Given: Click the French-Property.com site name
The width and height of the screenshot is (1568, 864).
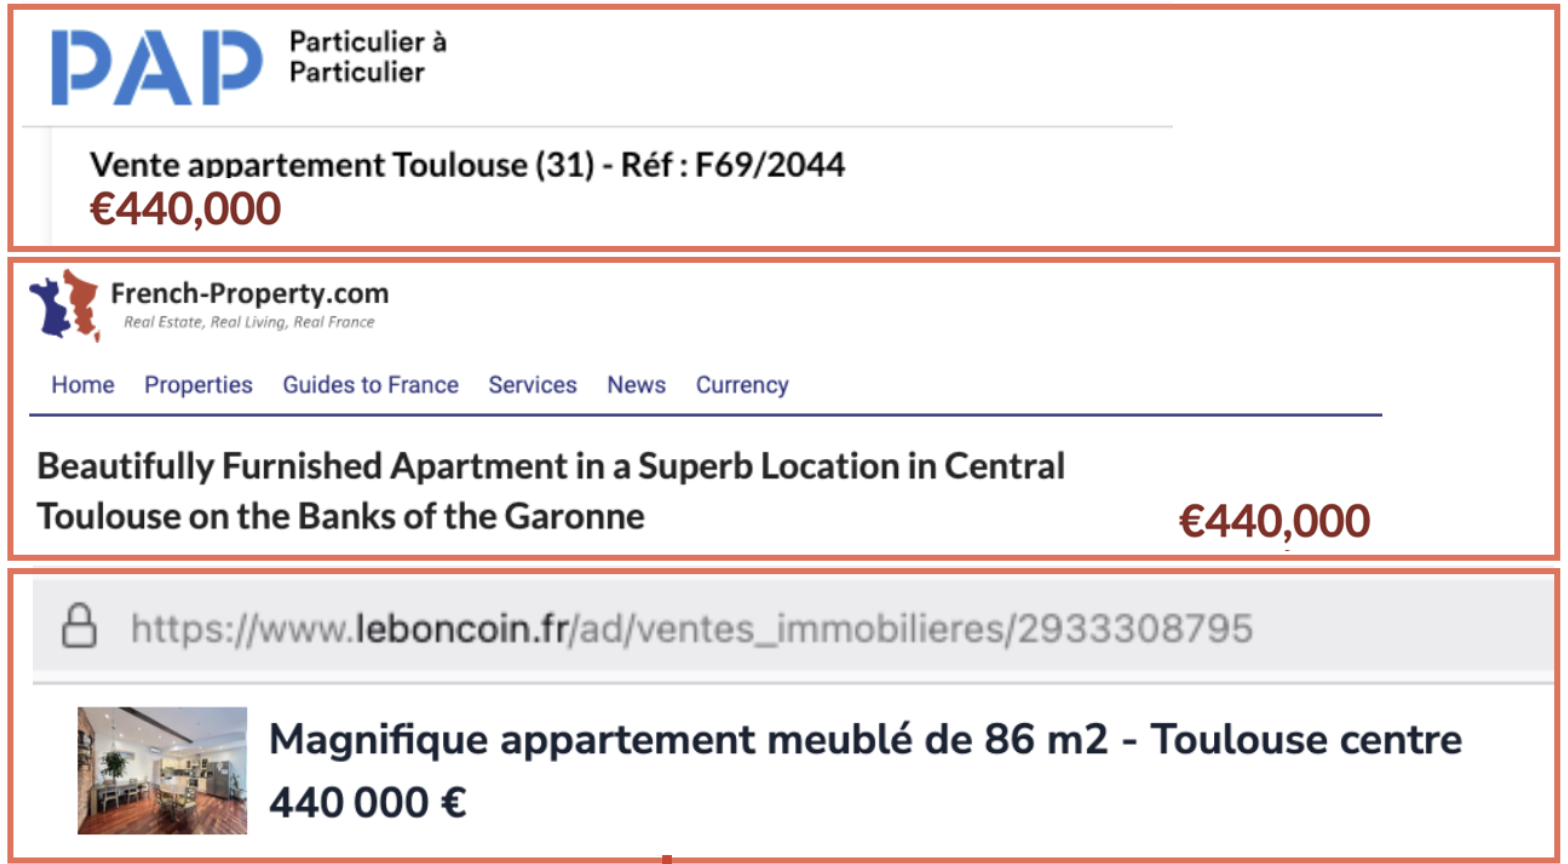Looking at the screenshot, I should tap(249, 294).
